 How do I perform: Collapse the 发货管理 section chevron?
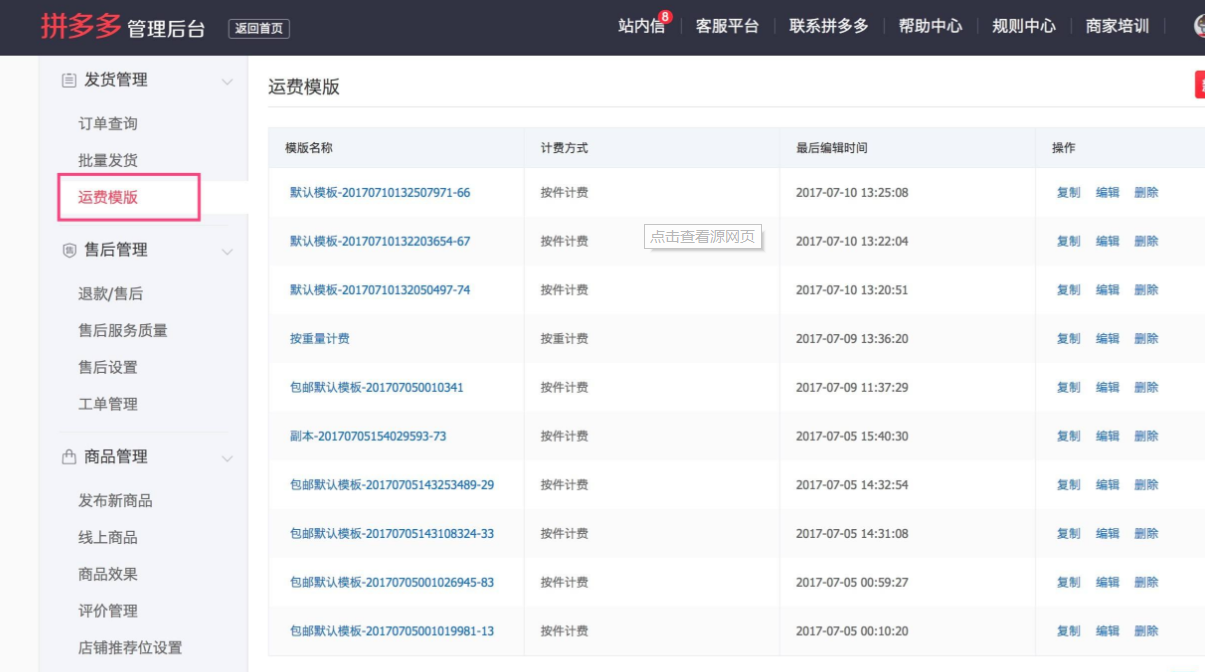click(x=227, y=81)
